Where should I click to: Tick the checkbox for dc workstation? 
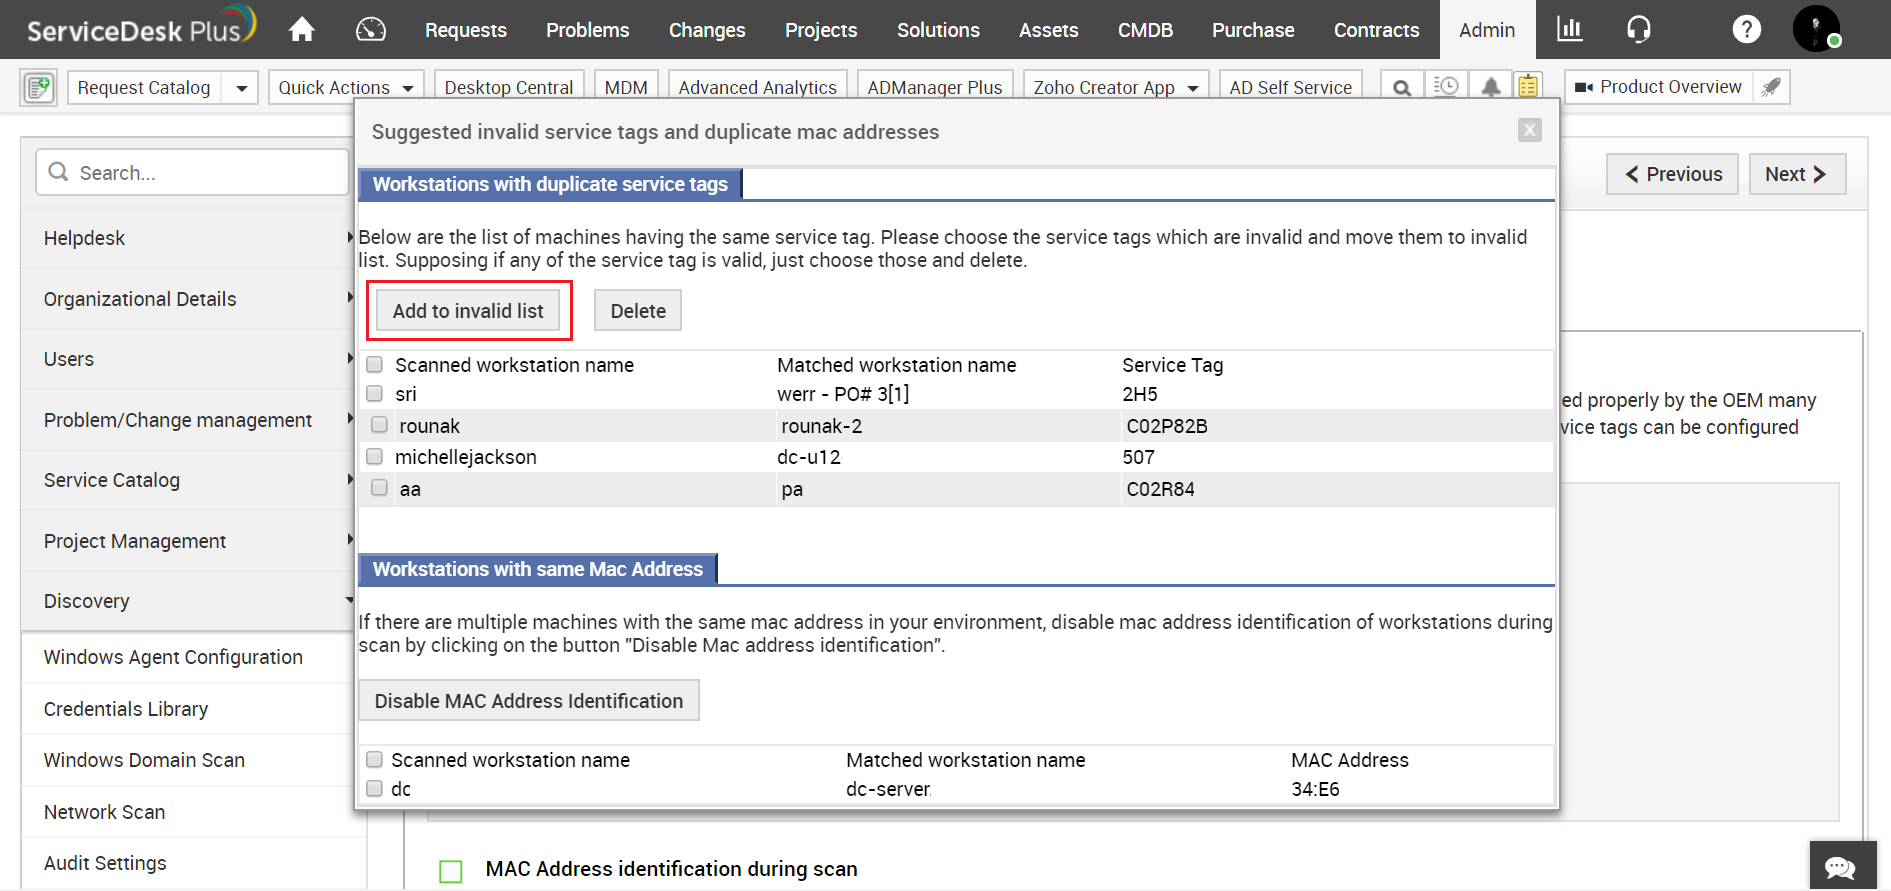coord(375,789)
